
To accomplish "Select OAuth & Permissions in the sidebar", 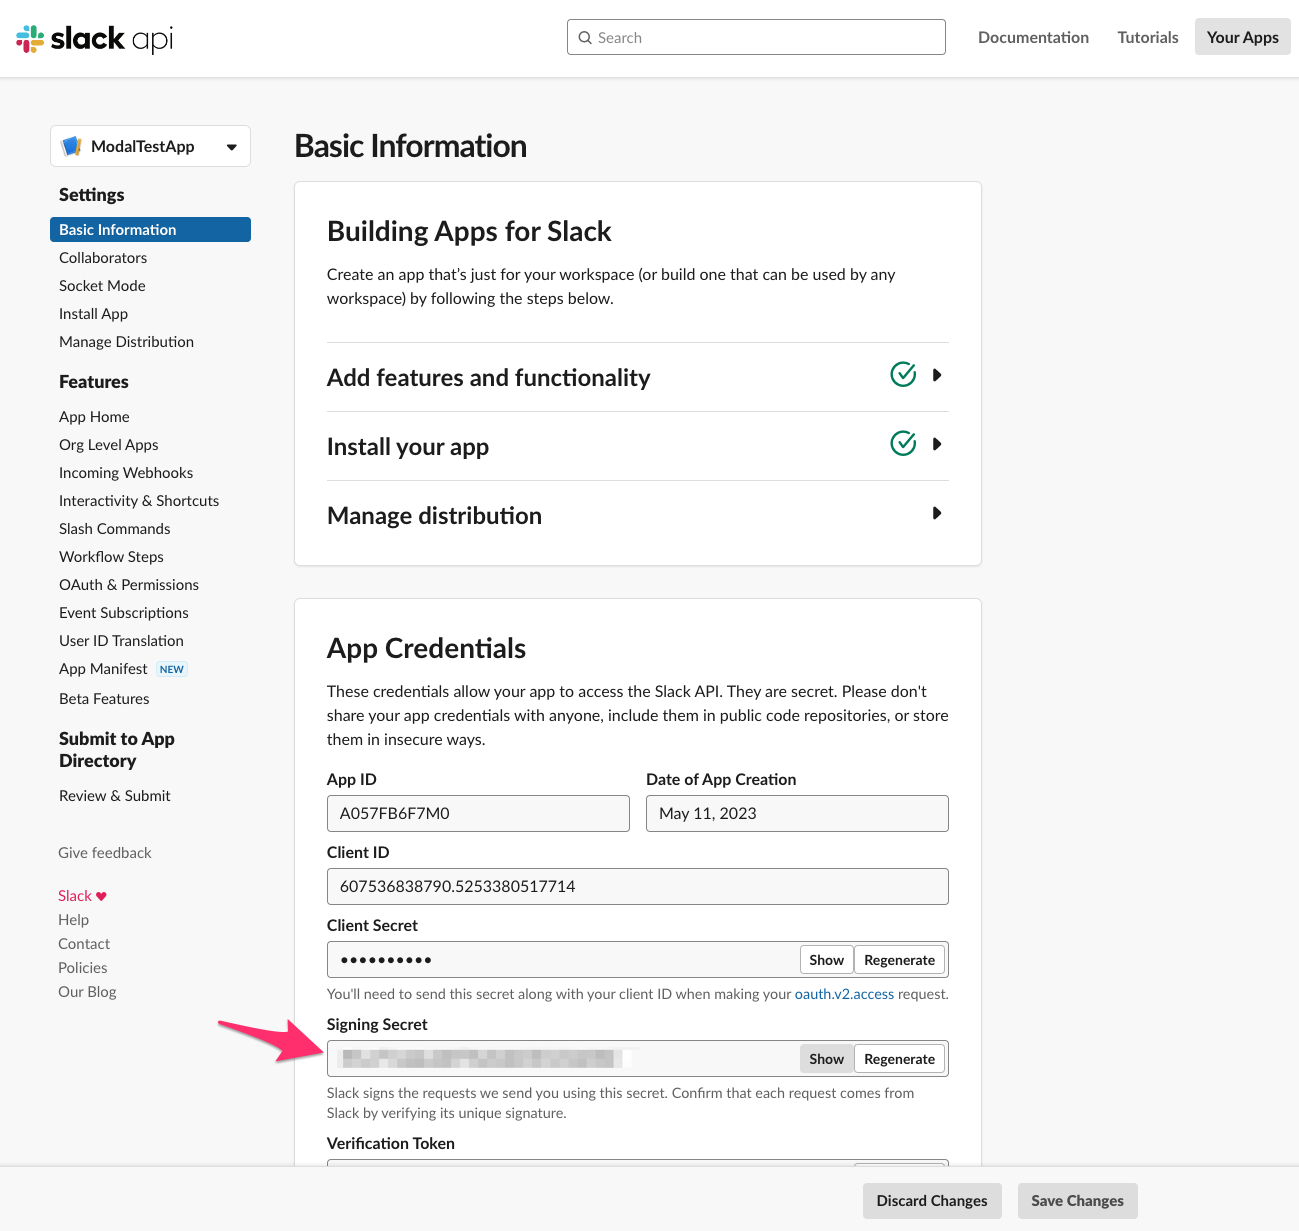I will (x=128, y=584).
